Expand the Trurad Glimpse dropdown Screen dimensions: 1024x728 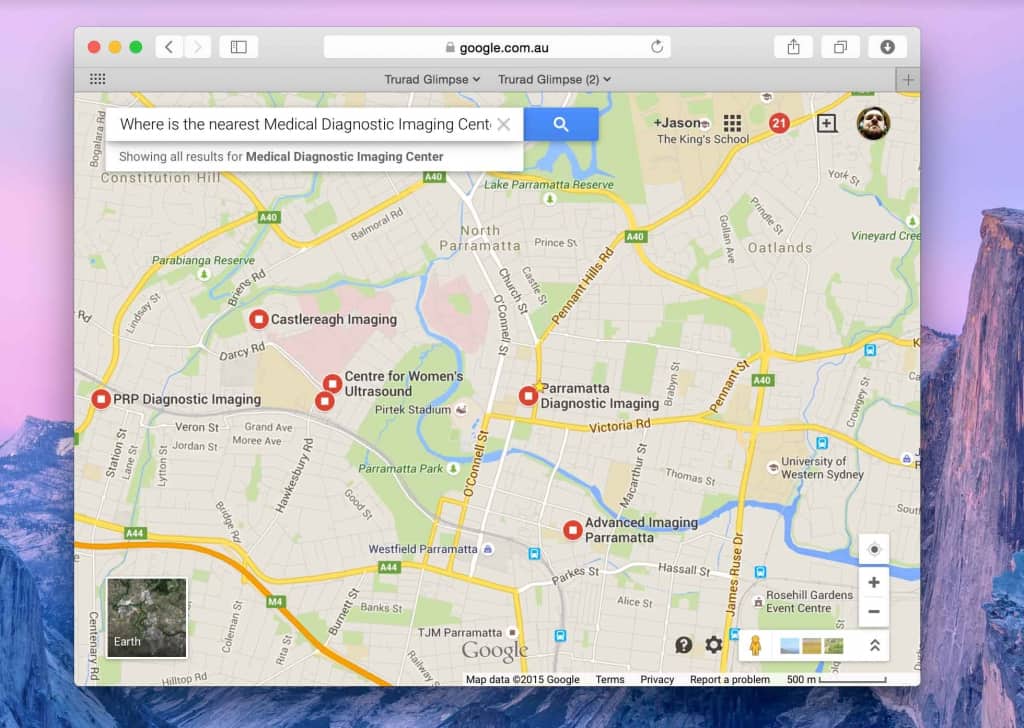click(x=432, y=79)
